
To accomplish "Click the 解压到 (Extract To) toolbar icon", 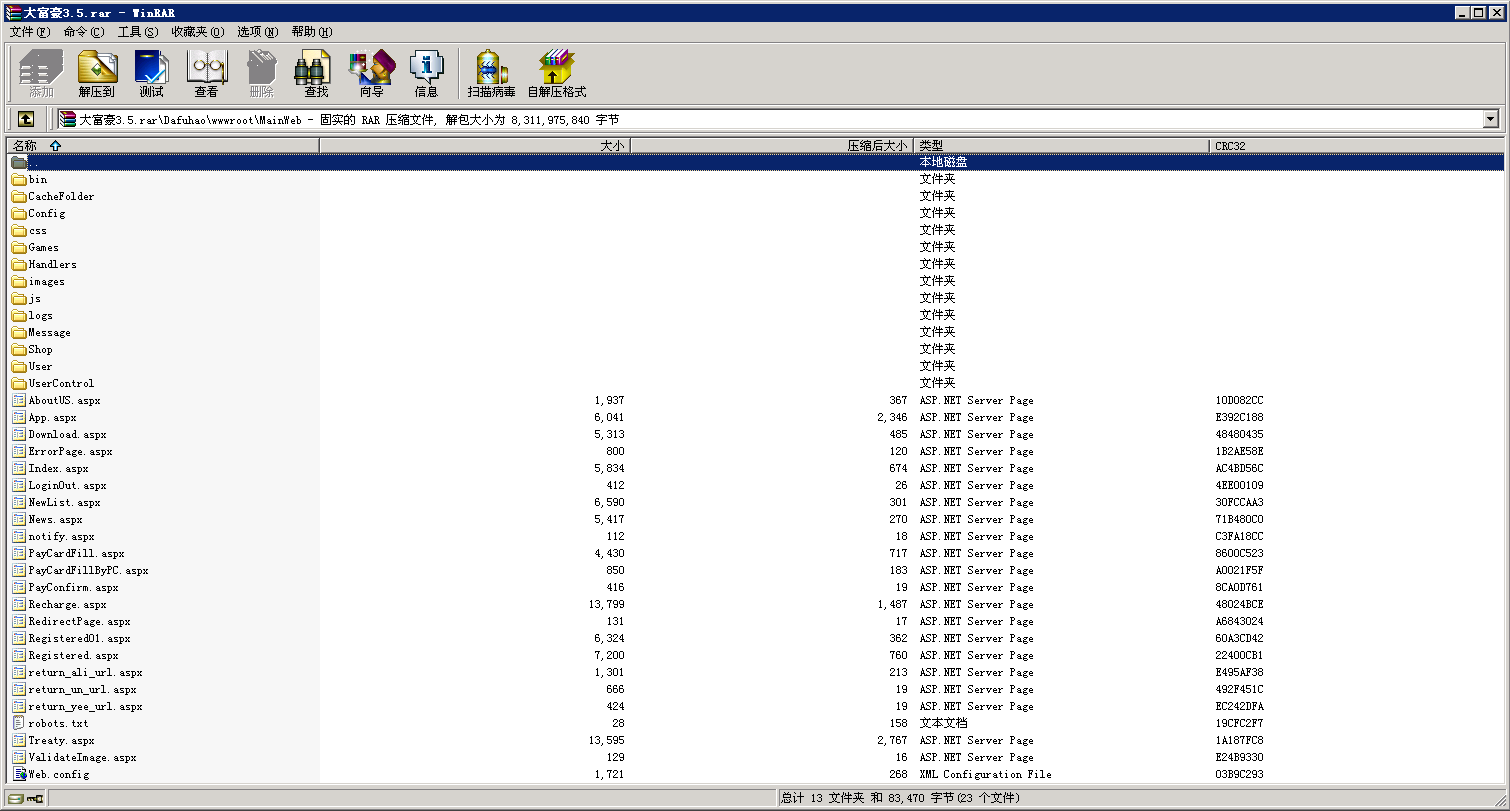I will tap(97, 73).
